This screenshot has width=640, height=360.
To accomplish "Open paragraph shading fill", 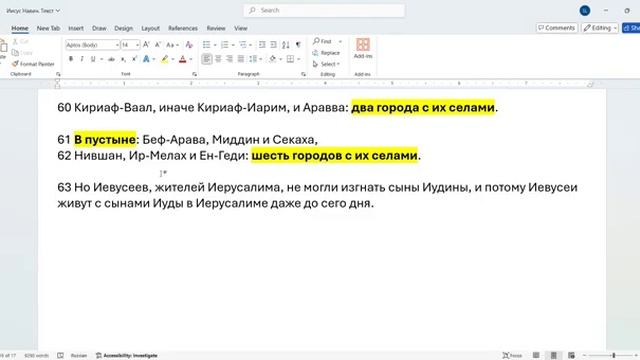I will pyautogui.click(x=273, y=59).
